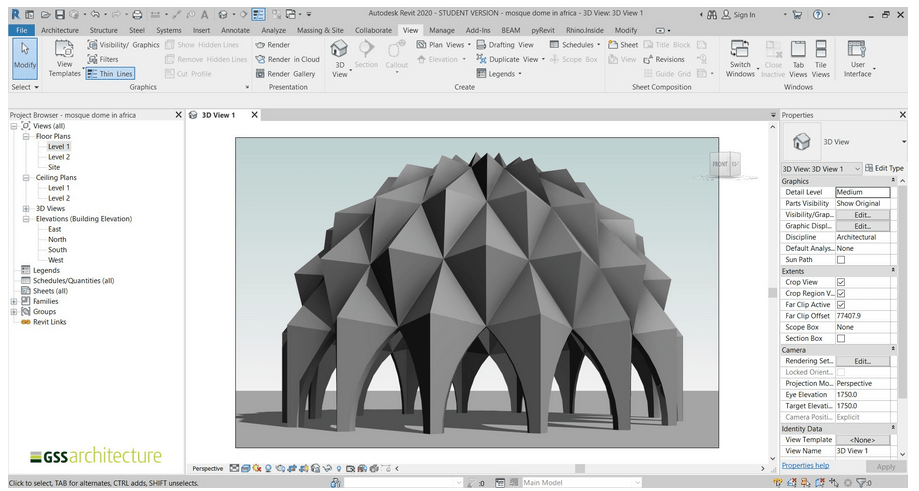Screen dimensions: 919x491
Task: Expand the 3D Views tree node
Action: click(x=26, y=209)
